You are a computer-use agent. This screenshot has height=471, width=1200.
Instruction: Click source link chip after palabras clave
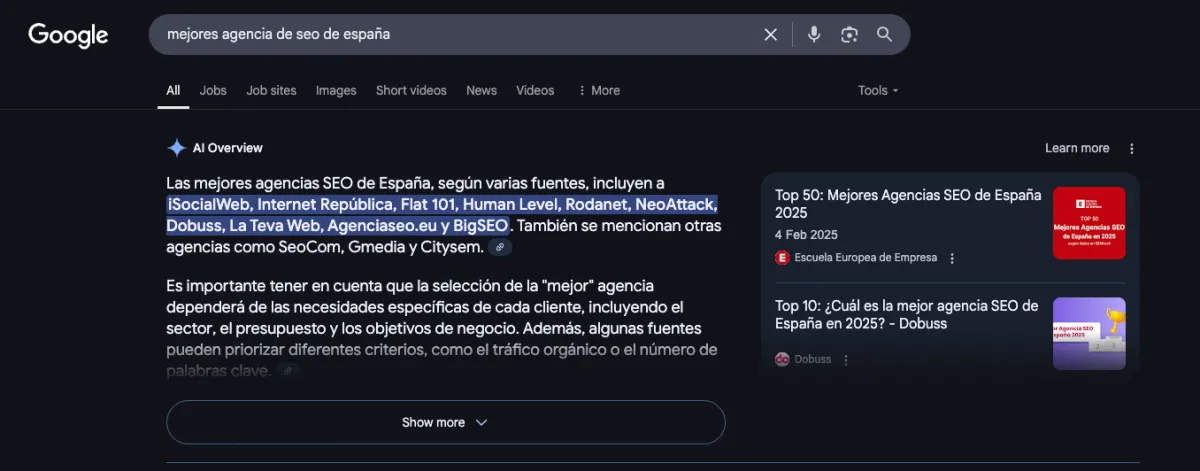288,371
